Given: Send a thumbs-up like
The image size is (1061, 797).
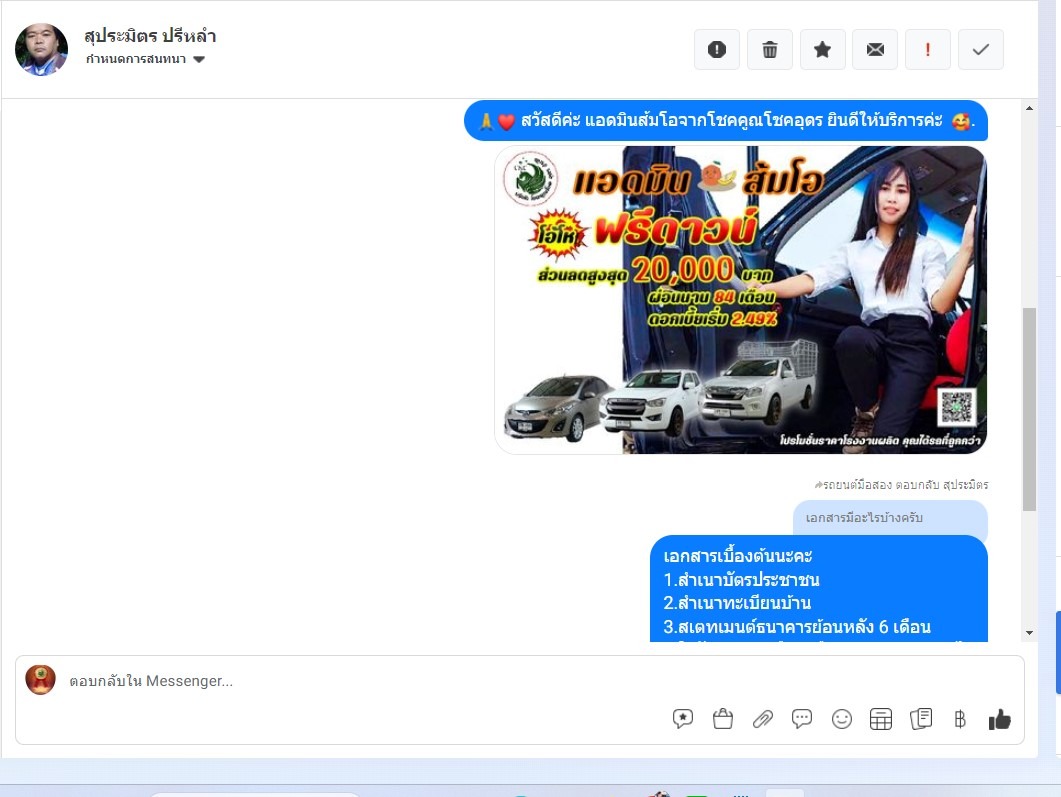Looking at the screenshot, I should tap(999, 719).
